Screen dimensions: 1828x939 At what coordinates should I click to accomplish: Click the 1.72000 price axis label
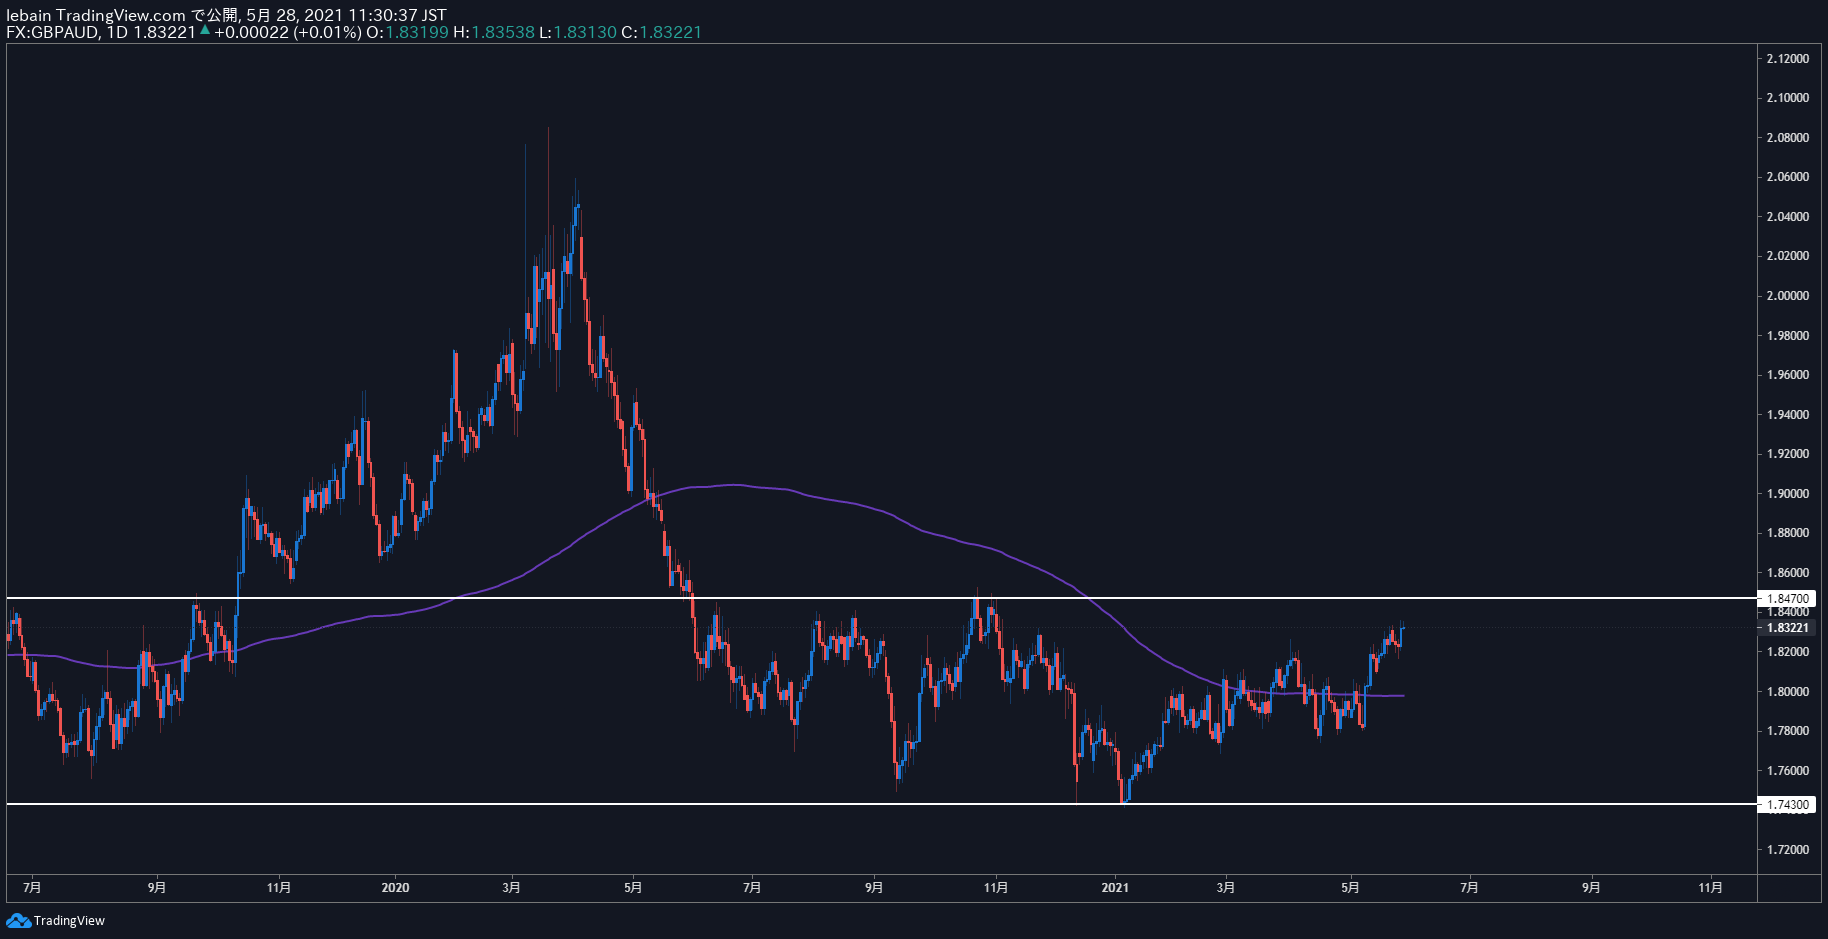[x=1787, y=850]
